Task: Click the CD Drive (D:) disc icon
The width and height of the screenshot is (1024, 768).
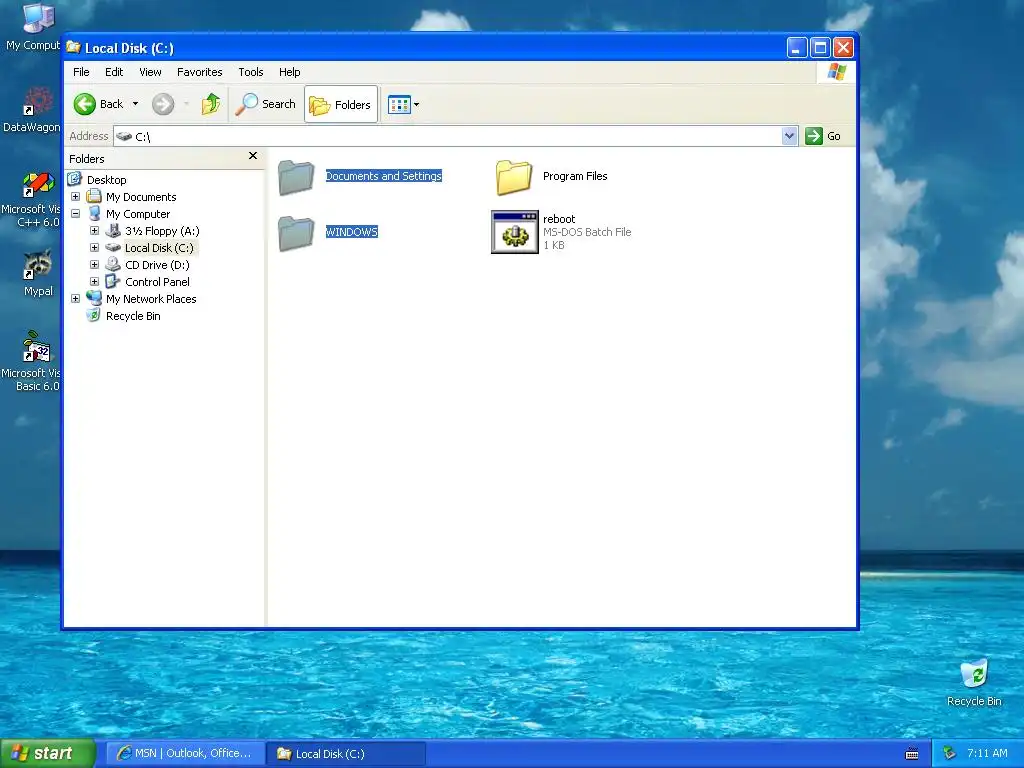Action: [x=113, y=264]
